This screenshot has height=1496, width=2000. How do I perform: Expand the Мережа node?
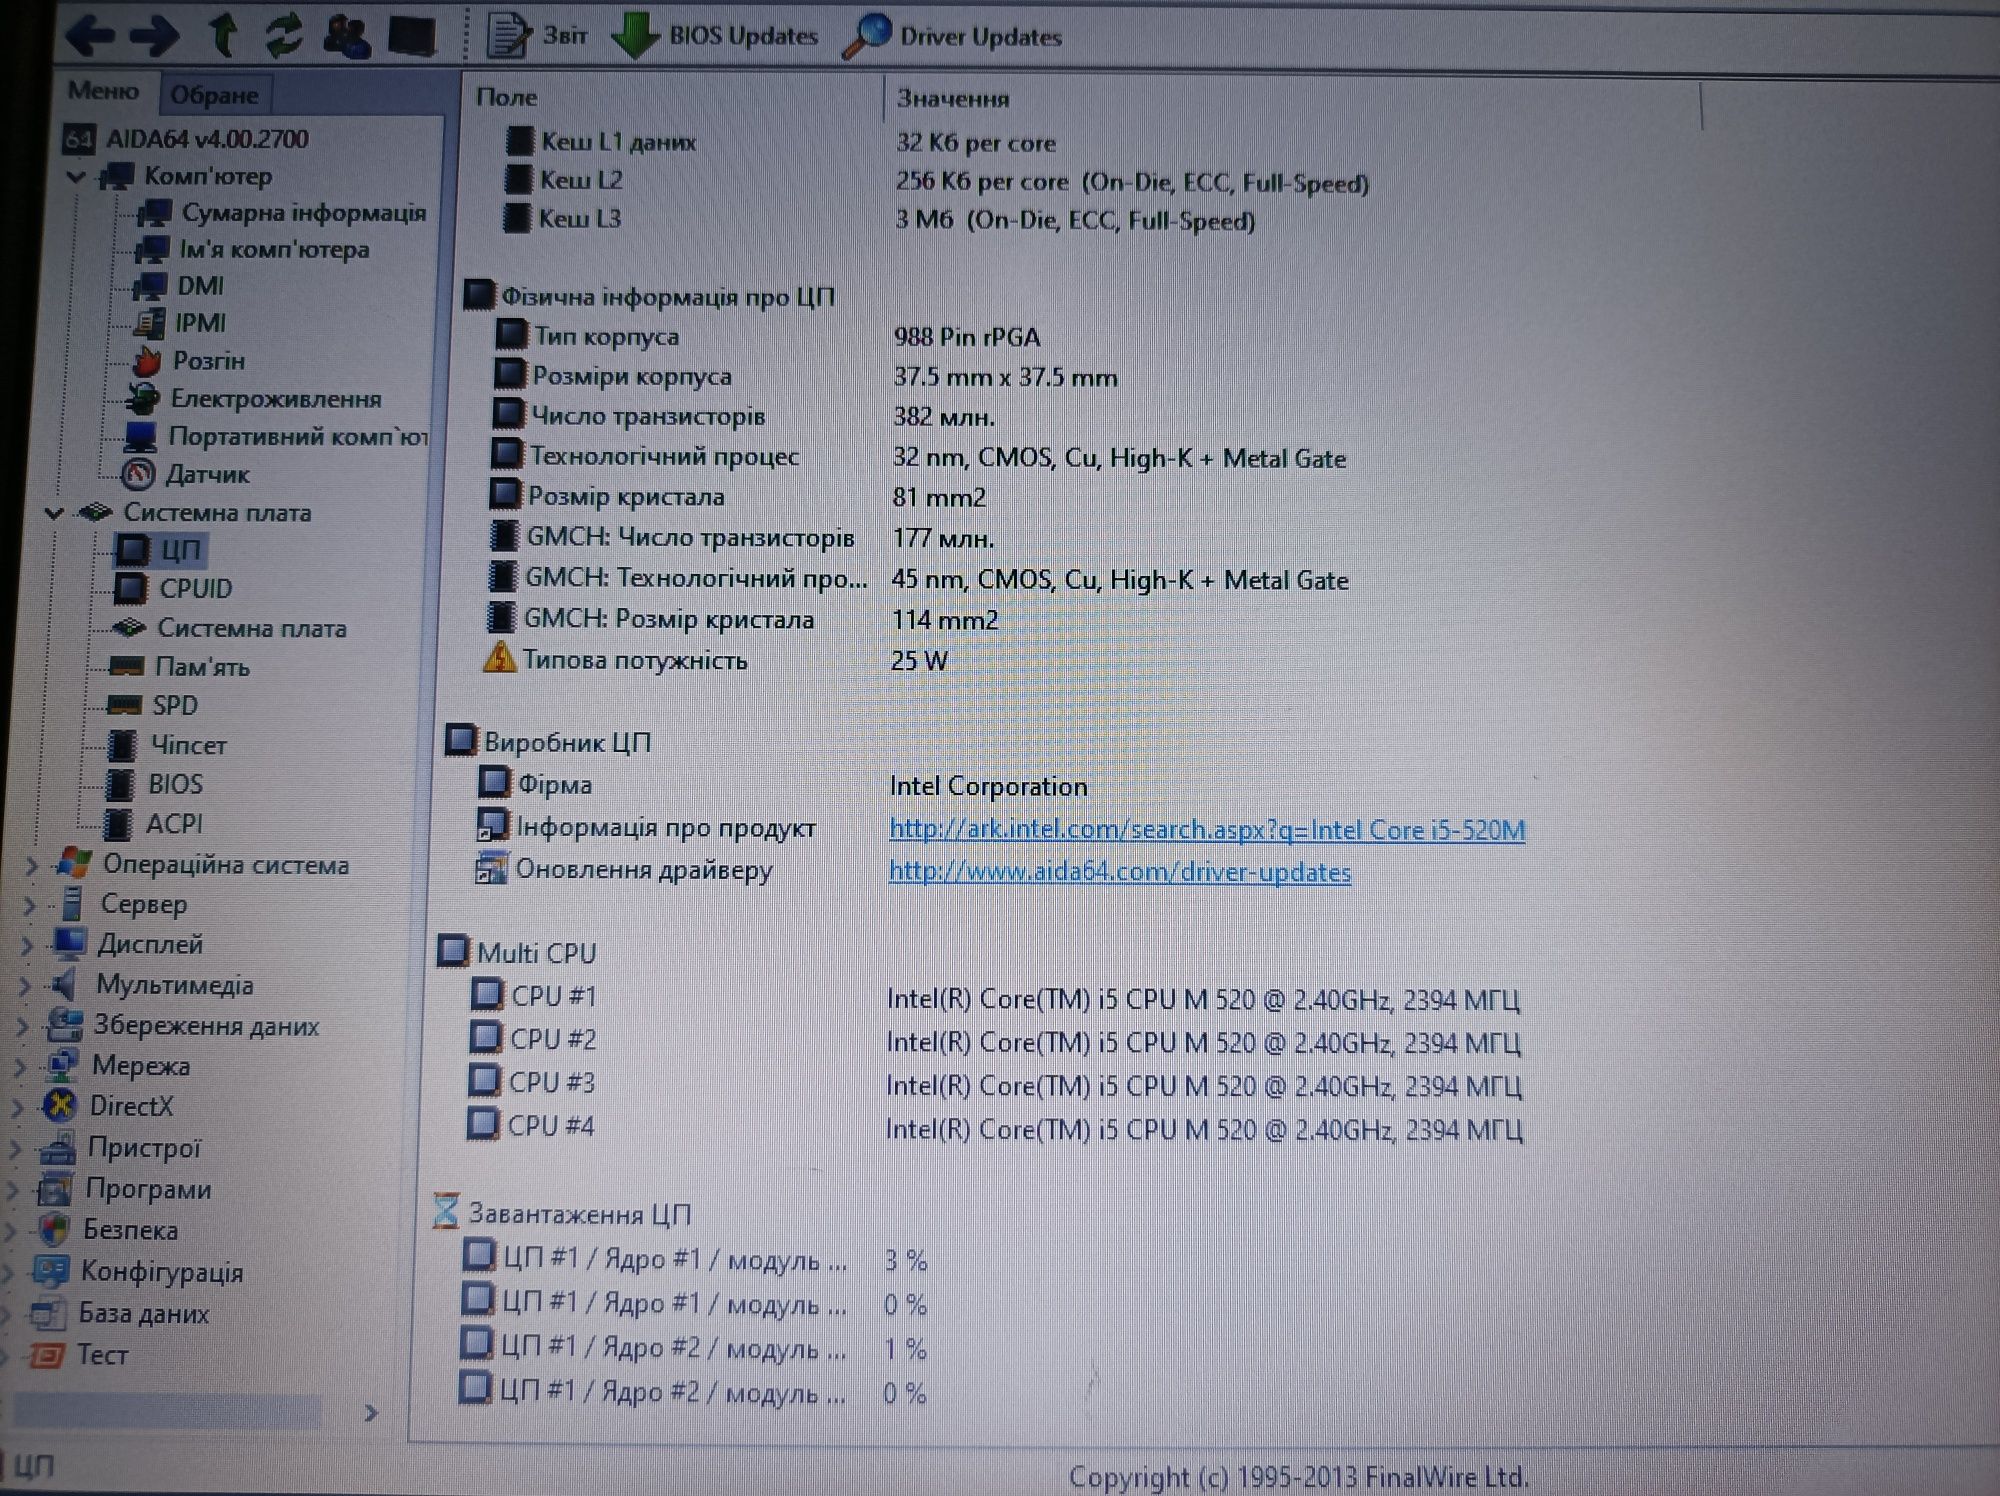[20, 1067]
